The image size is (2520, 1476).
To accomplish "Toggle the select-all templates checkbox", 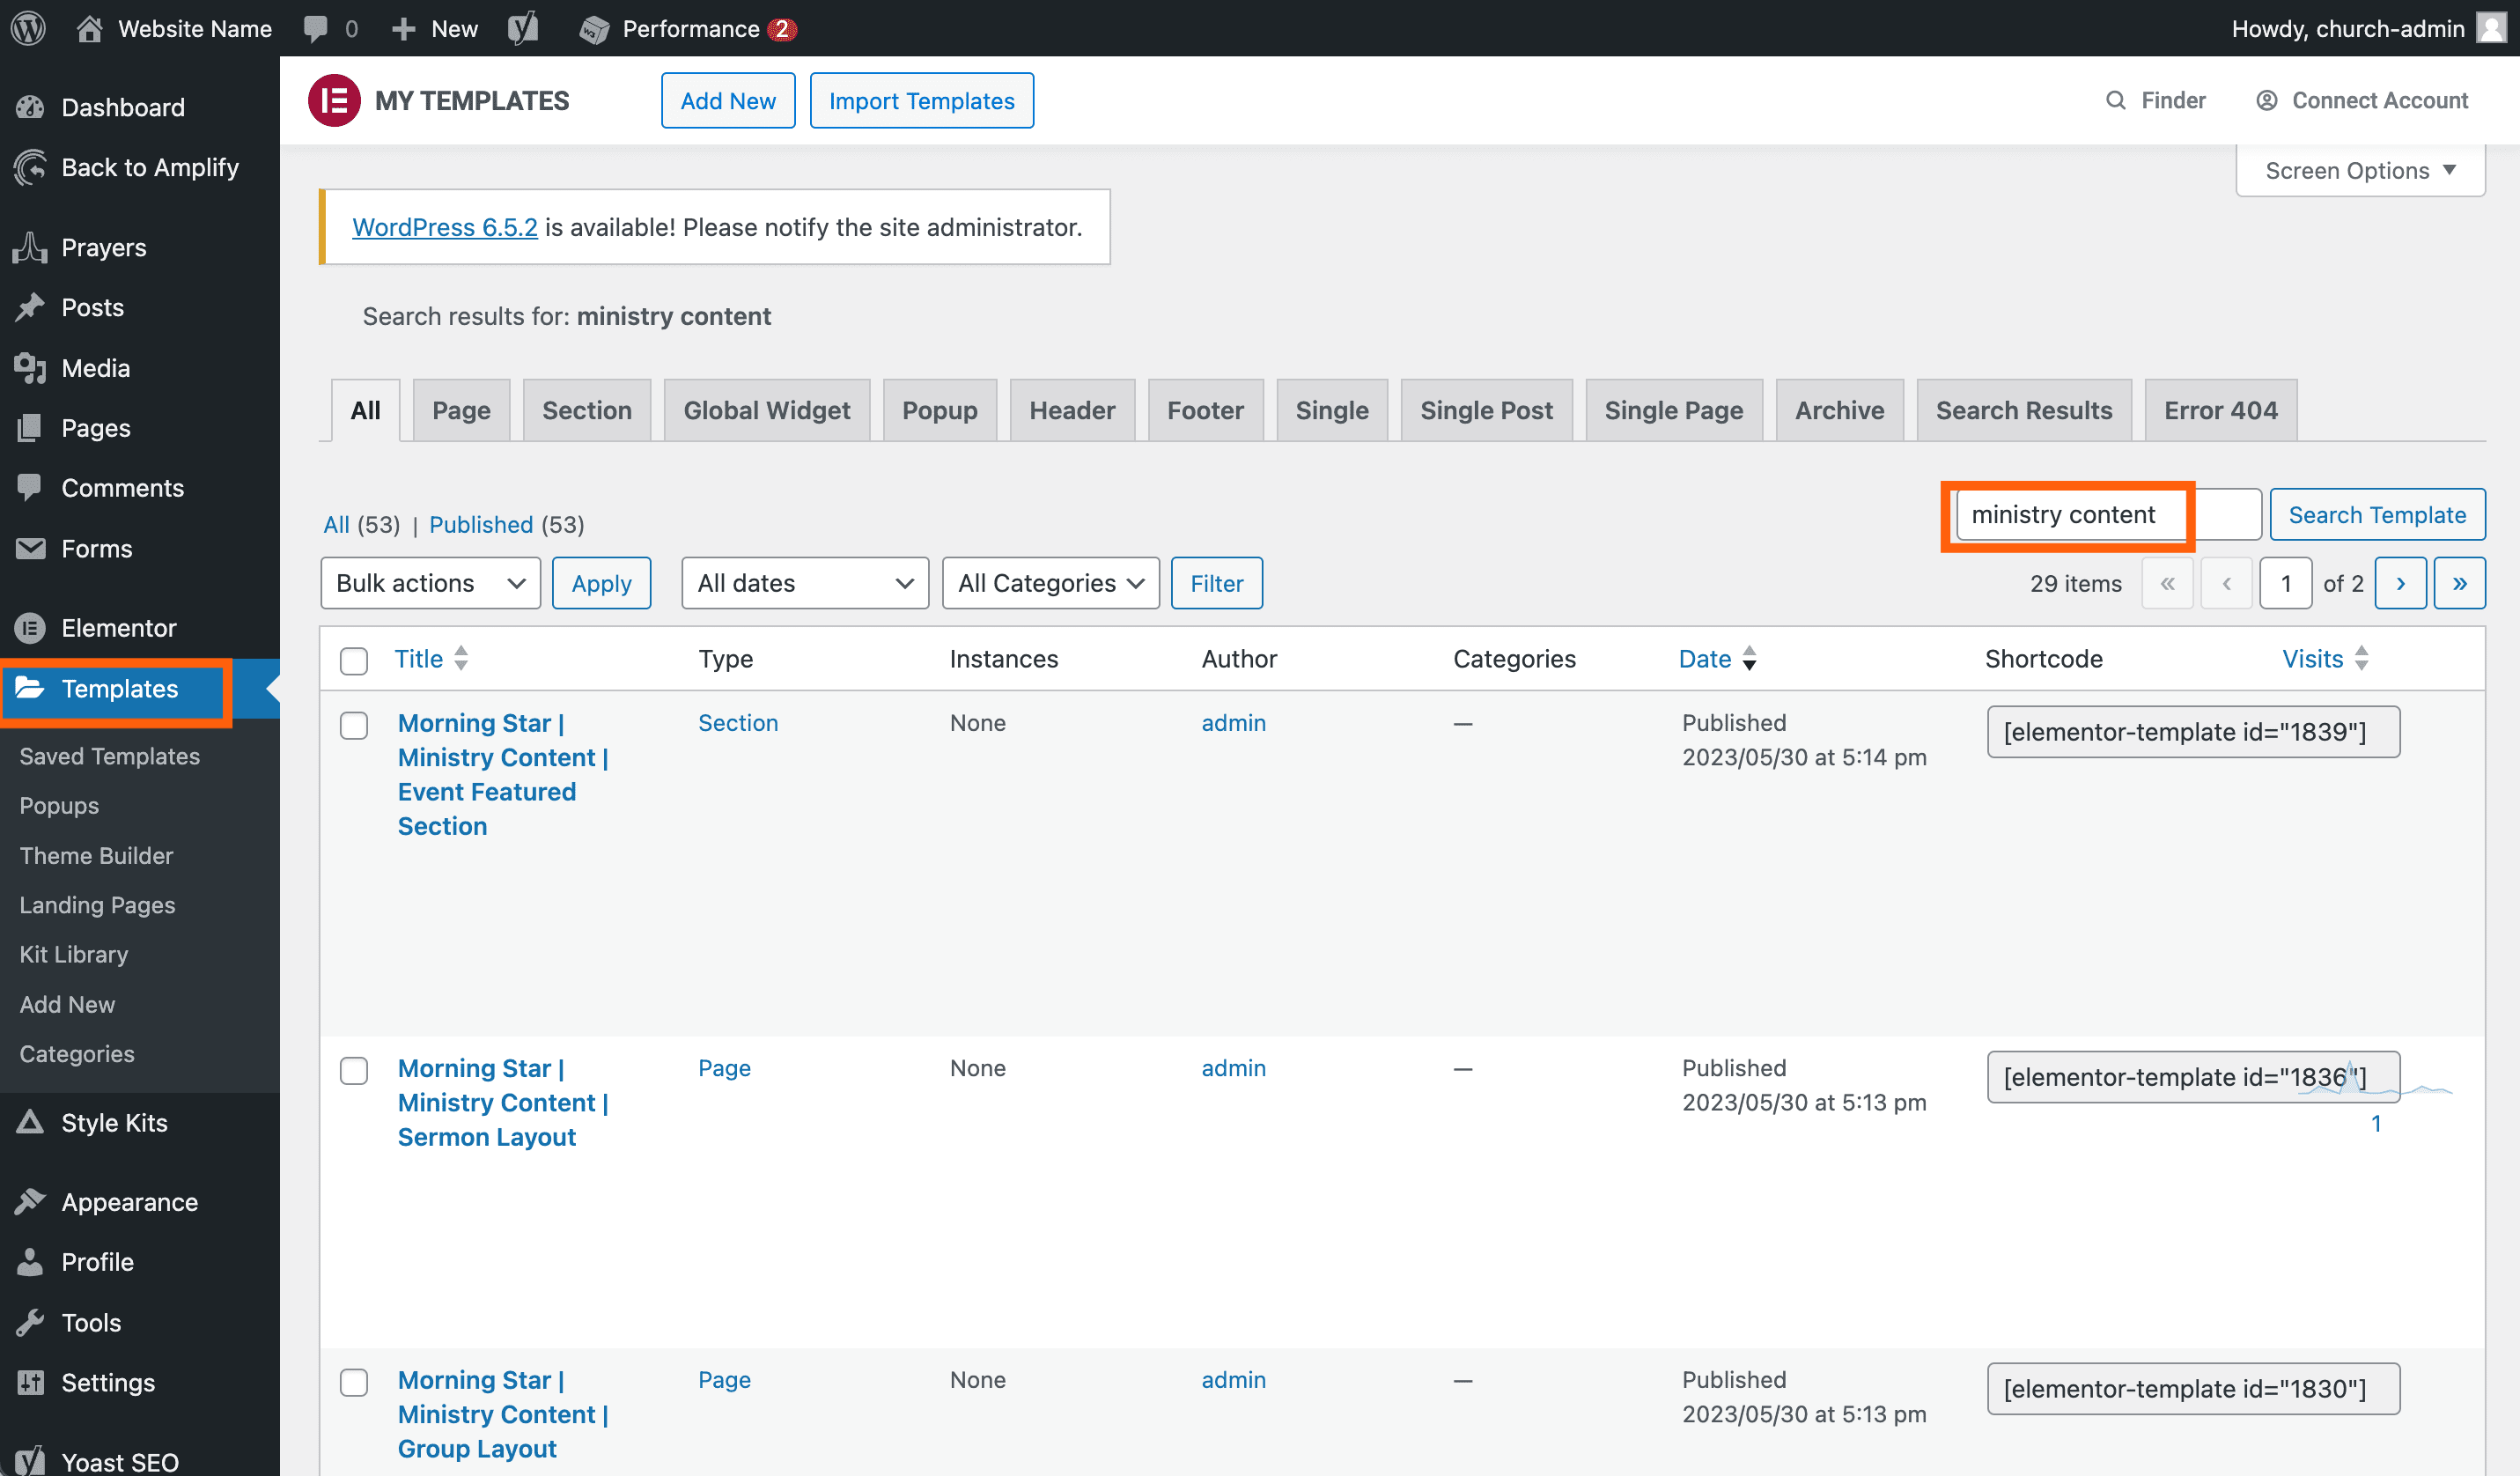I will [354, 660].
